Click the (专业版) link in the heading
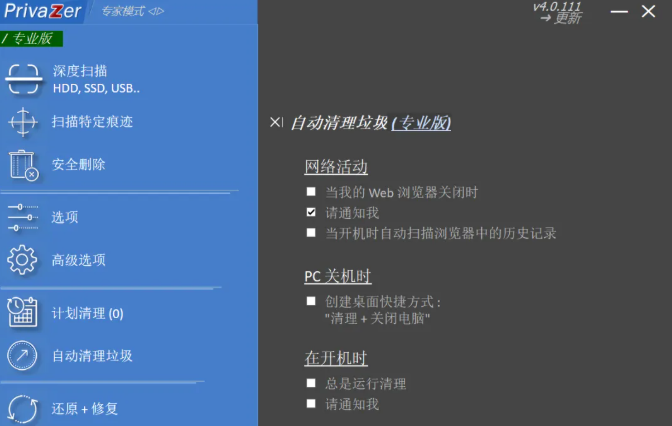Image resolution: width=672 pixels, height=426 pixels. [x=421, y=123]
